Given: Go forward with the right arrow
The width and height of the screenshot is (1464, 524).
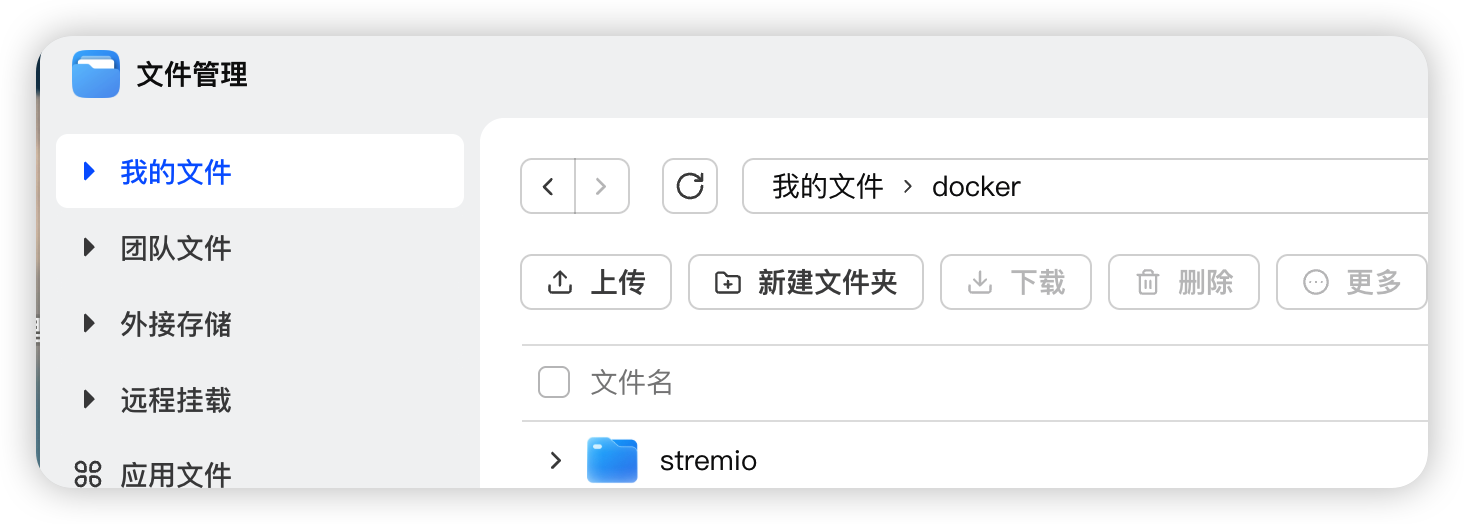Looking at the screenshot, I should (601, 186).
